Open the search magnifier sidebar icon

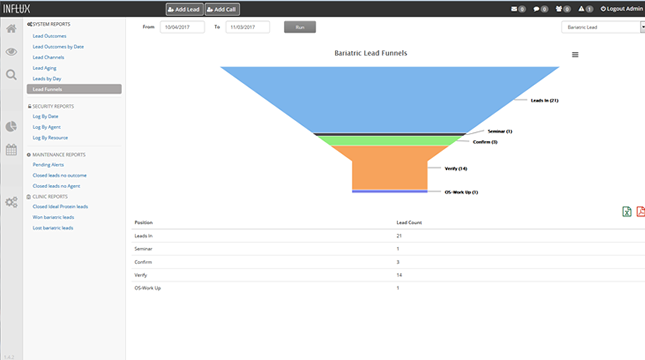pos(12,75)
